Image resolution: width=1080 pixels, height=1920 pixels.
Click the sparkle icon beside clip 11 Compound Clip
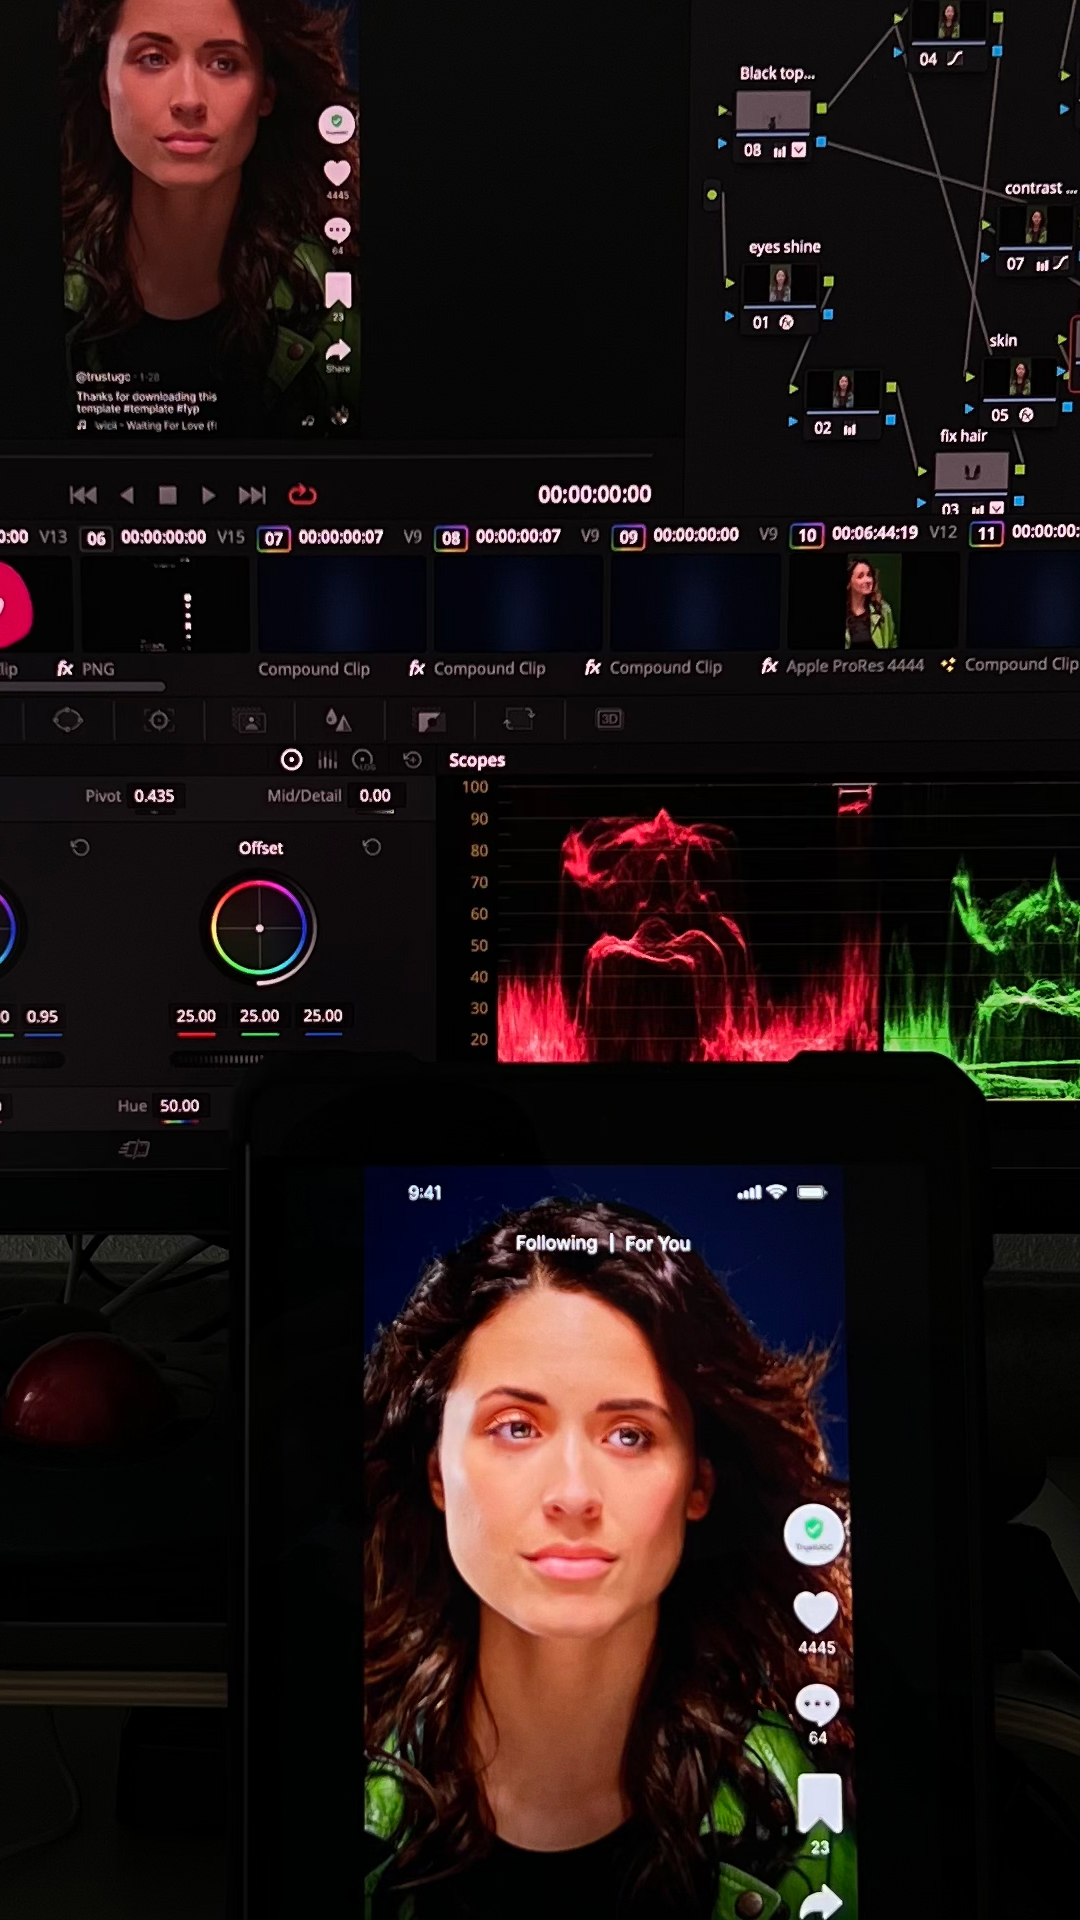tap(948, 664)
